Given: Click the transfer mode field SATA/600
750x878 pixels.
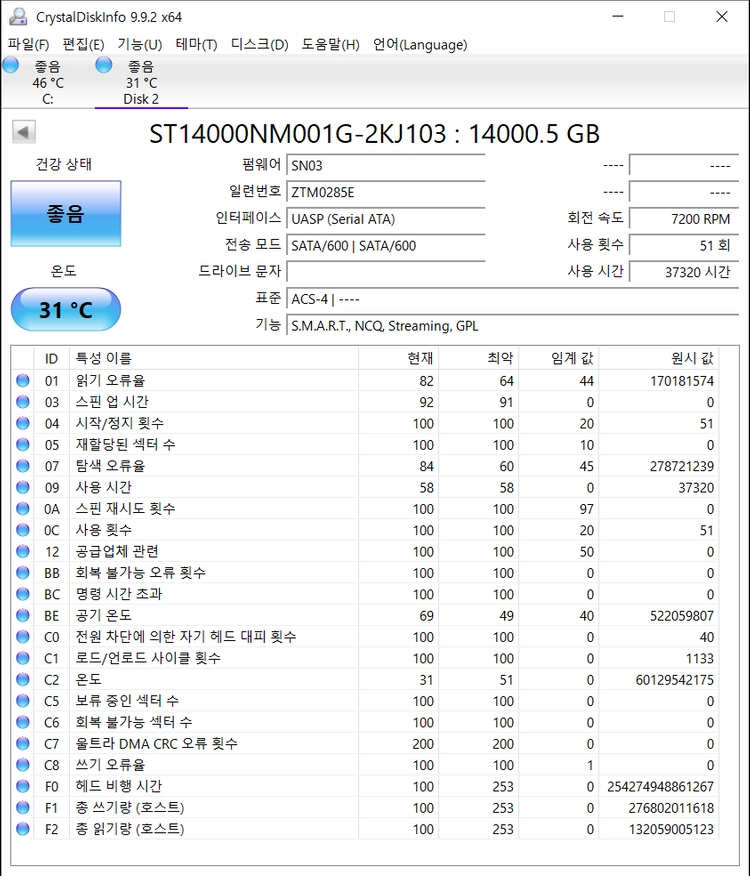Looking at the screenshot, I should pyautogui.click(x=385, y=246).
